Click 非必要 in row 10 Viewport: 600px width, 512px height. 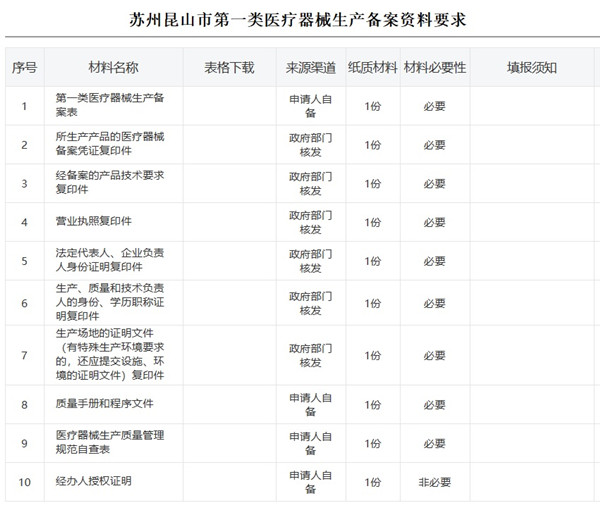pyautogui.click(x=435, y=482)
